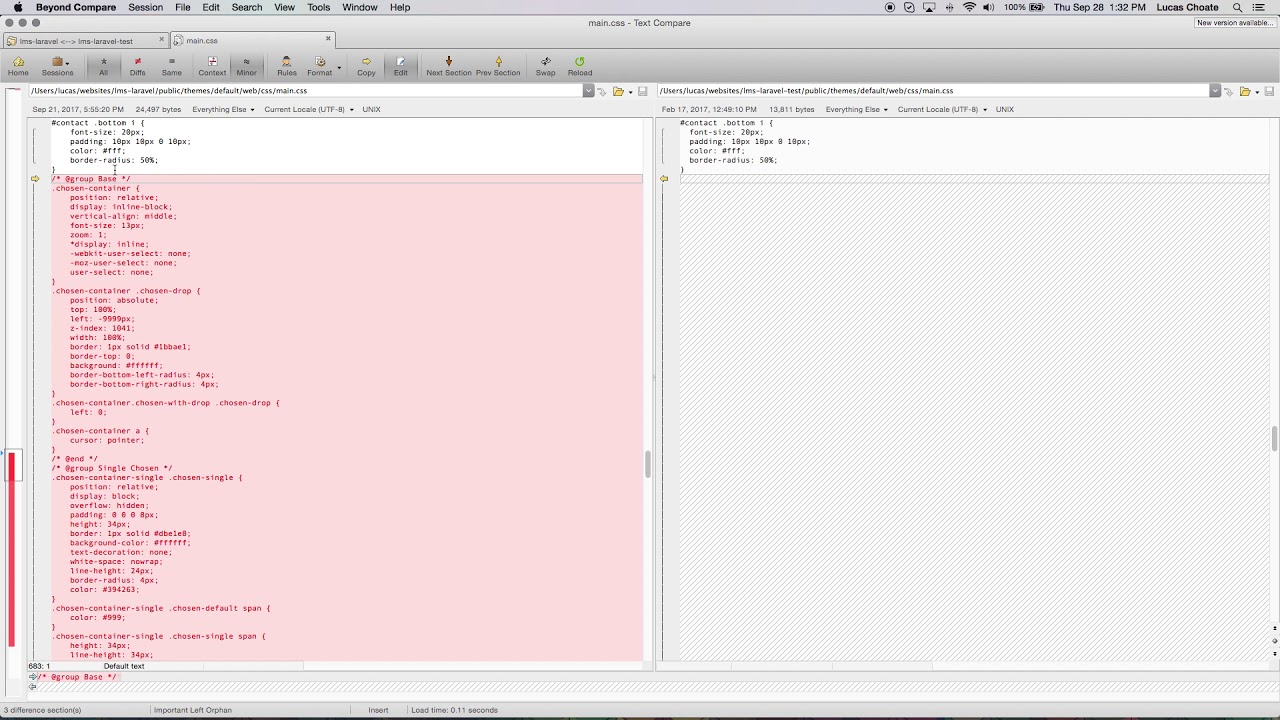The image size is (1280, 720).
Task: Open left Everything Else format dropdown
Action: (223, 109)
